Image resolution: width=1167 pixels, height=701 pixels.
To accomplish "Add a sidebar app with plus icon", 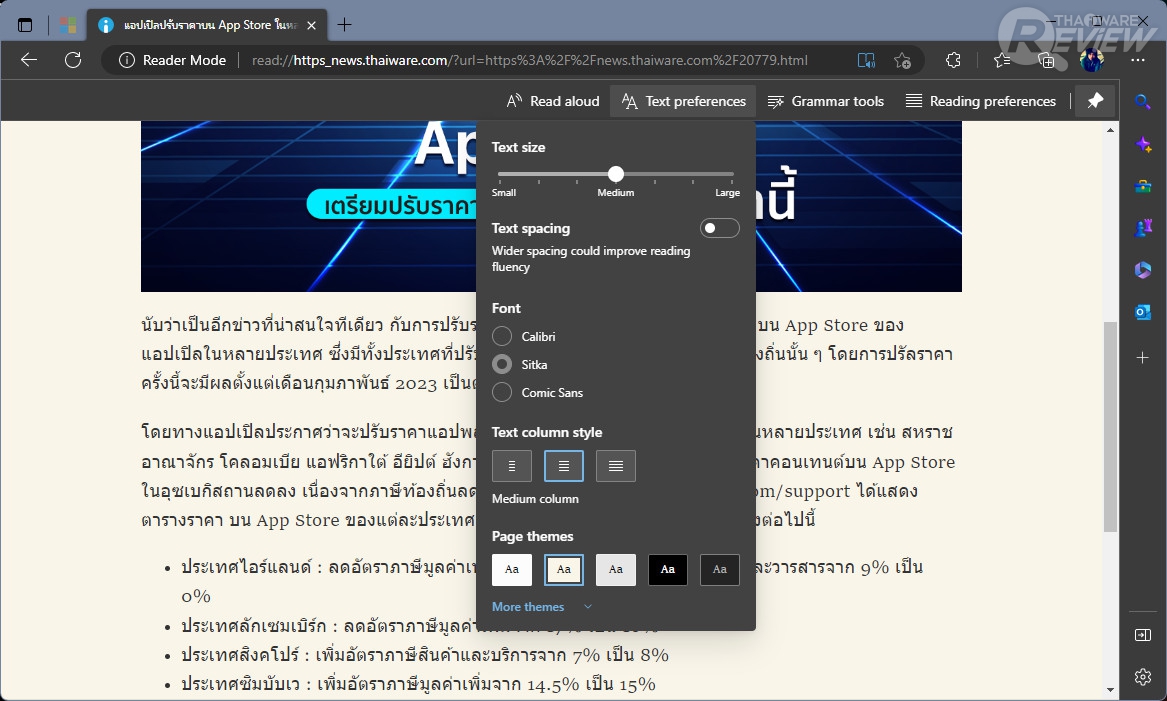I will [x=1143, y=358].
